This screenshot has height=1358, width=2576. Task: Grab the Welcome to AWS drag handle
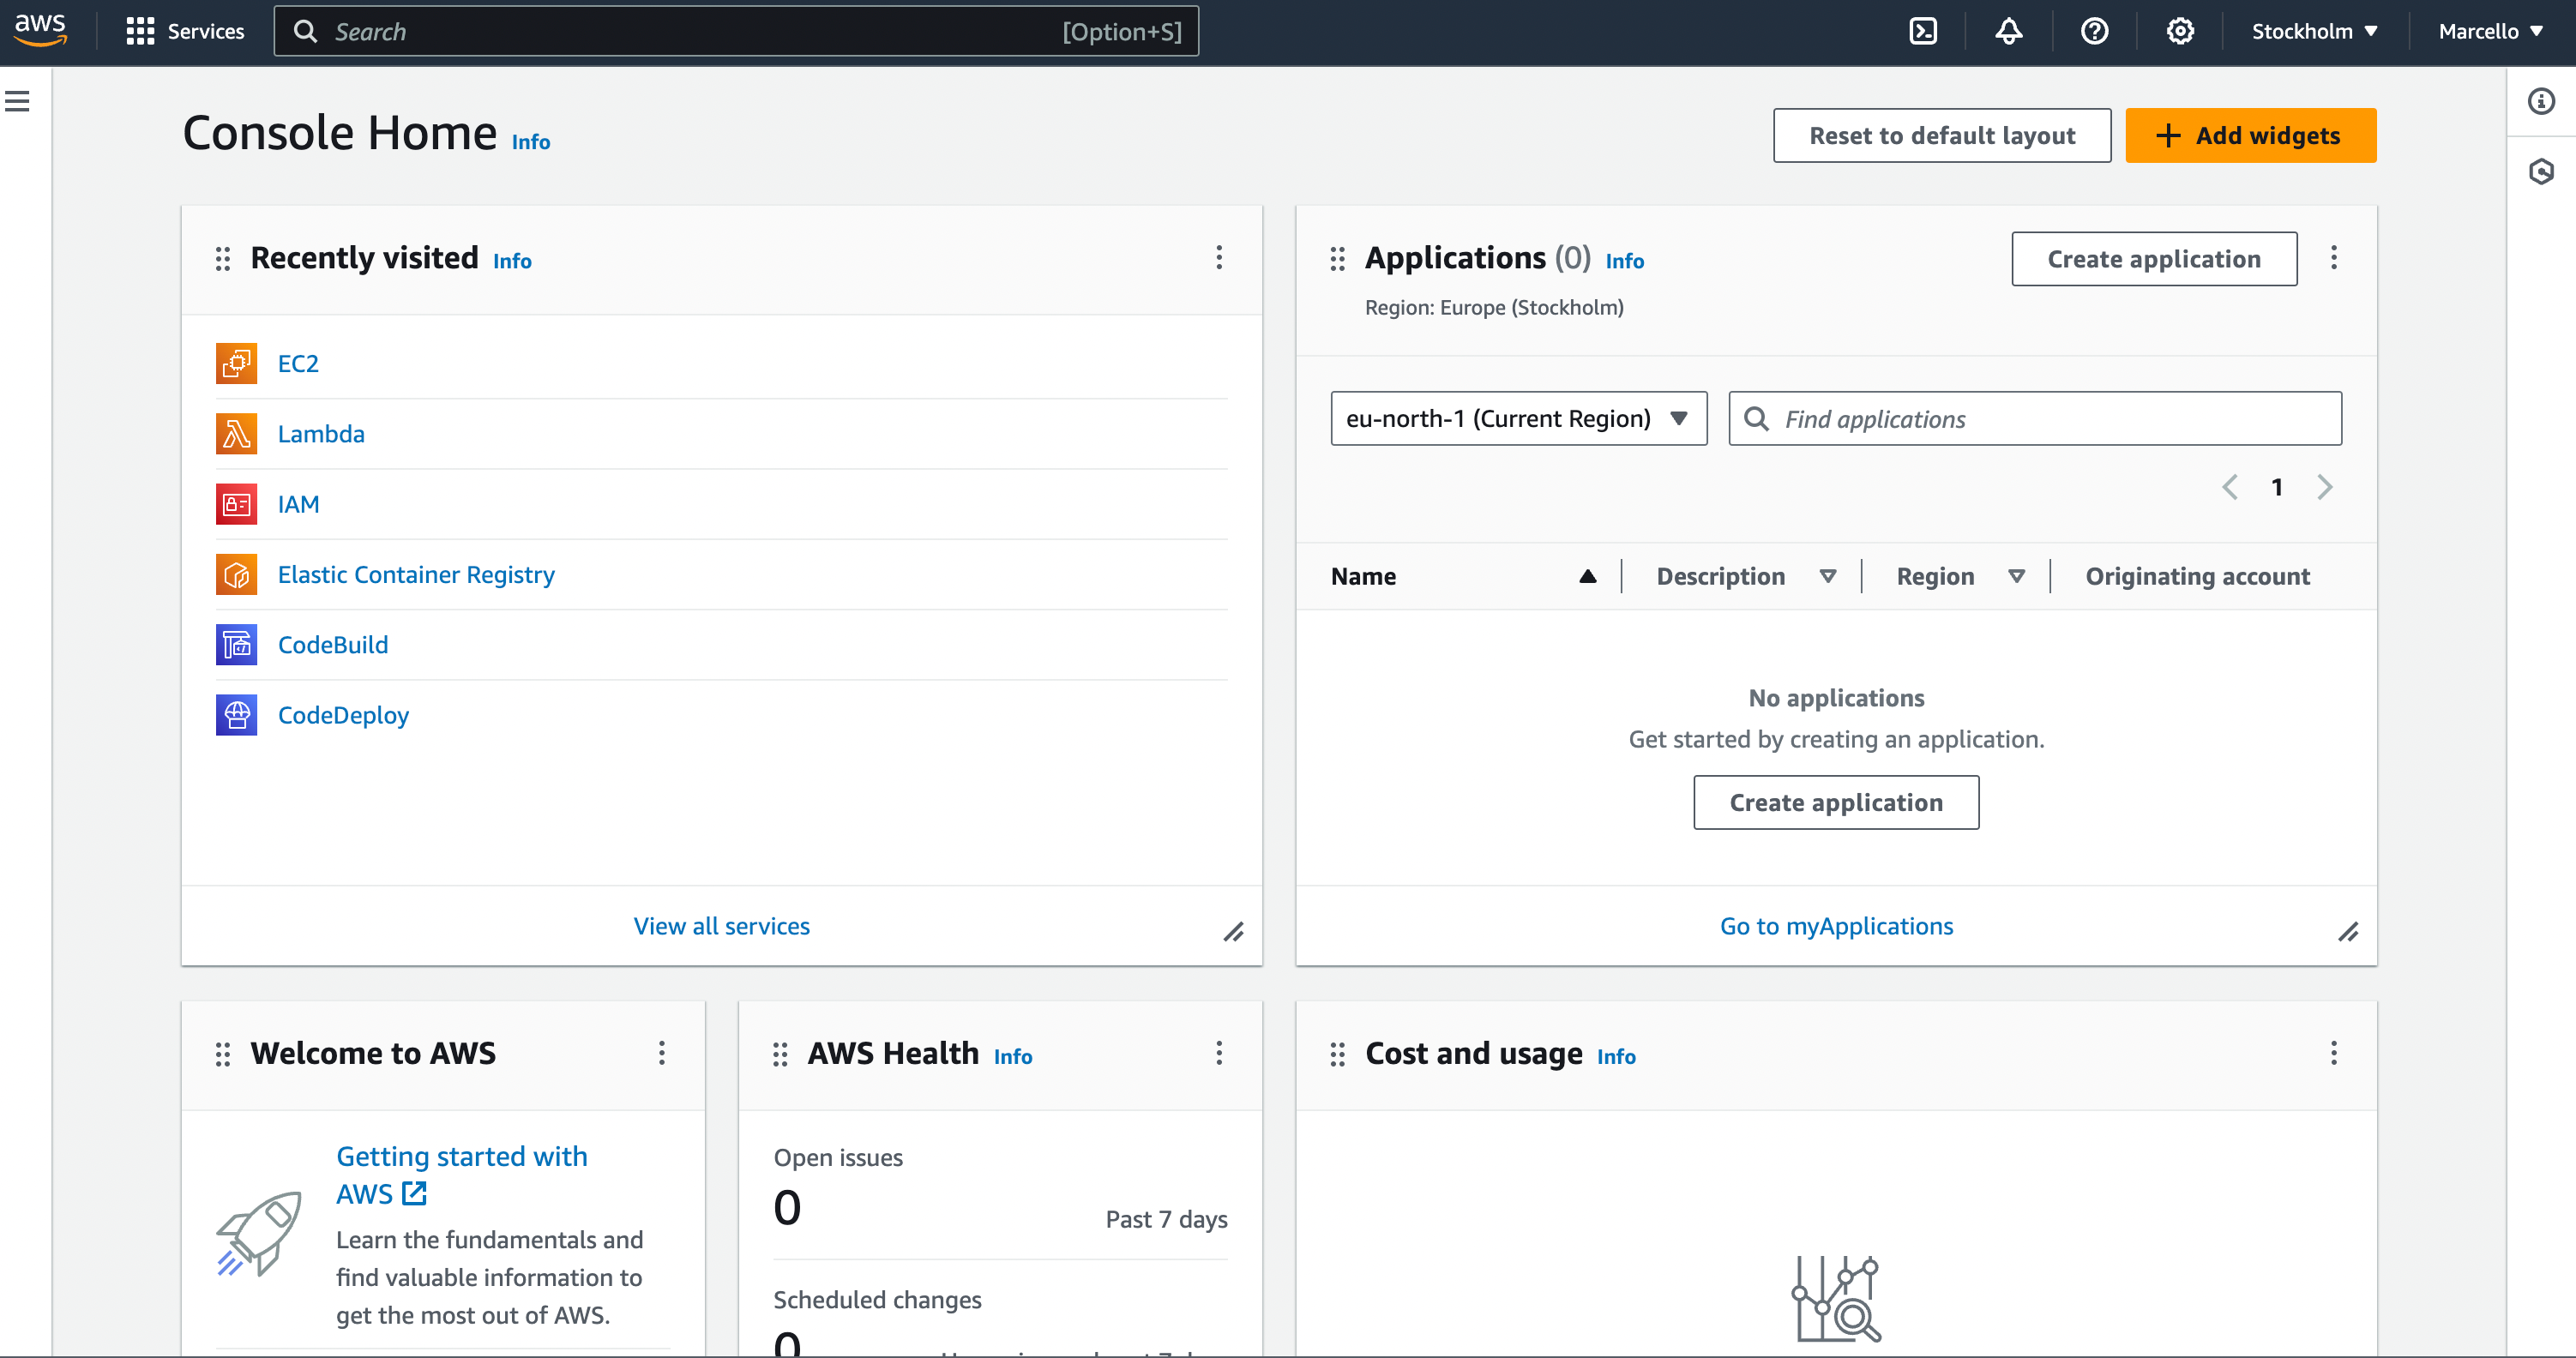coord(223,1054)
